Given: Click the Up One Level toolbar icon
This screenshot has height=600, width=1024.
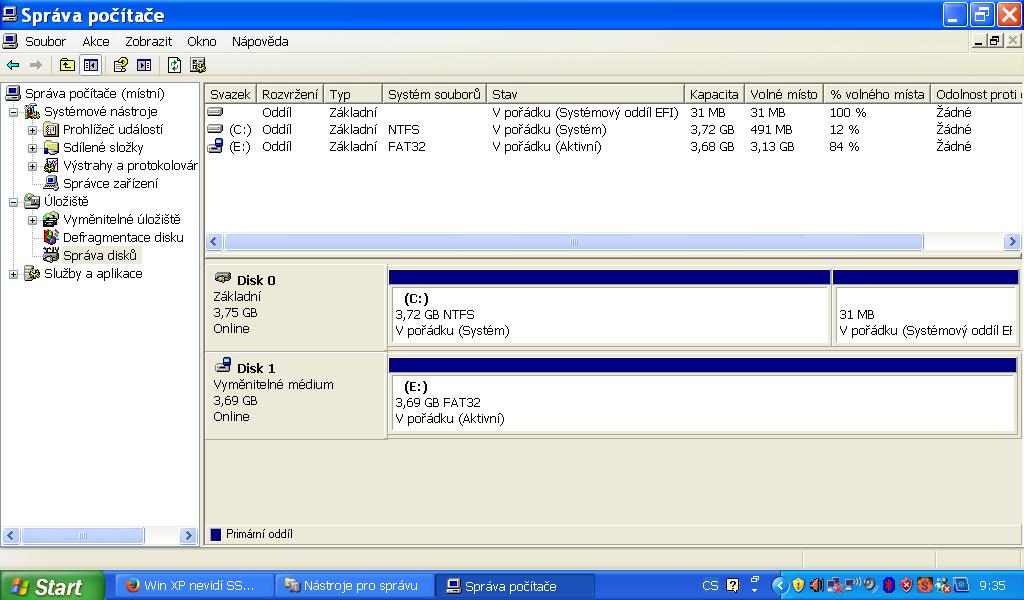Looking at the screenshot, I should coord(67,65).
